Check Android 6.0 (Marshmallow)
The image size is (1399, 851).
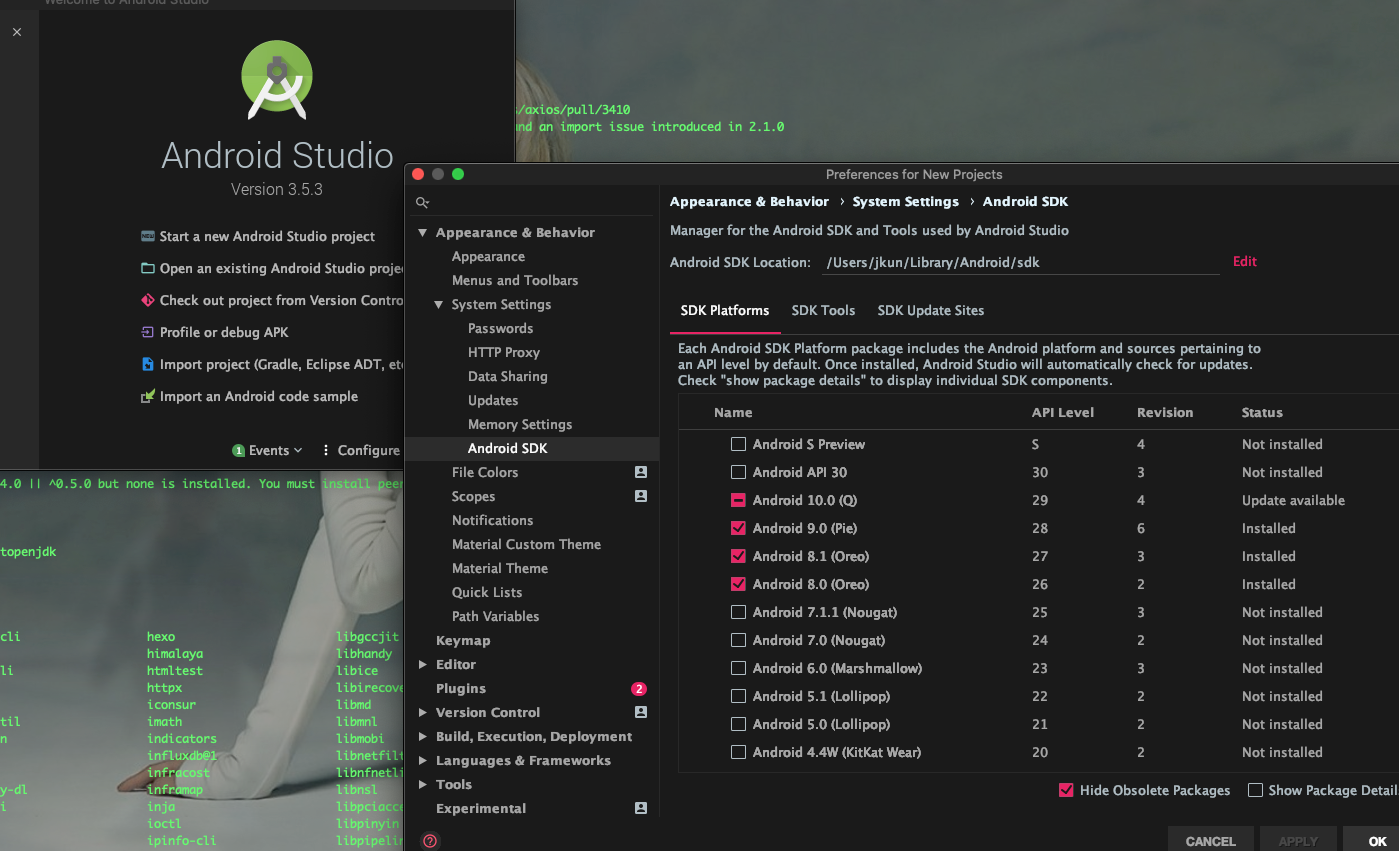tap(738, 668)
